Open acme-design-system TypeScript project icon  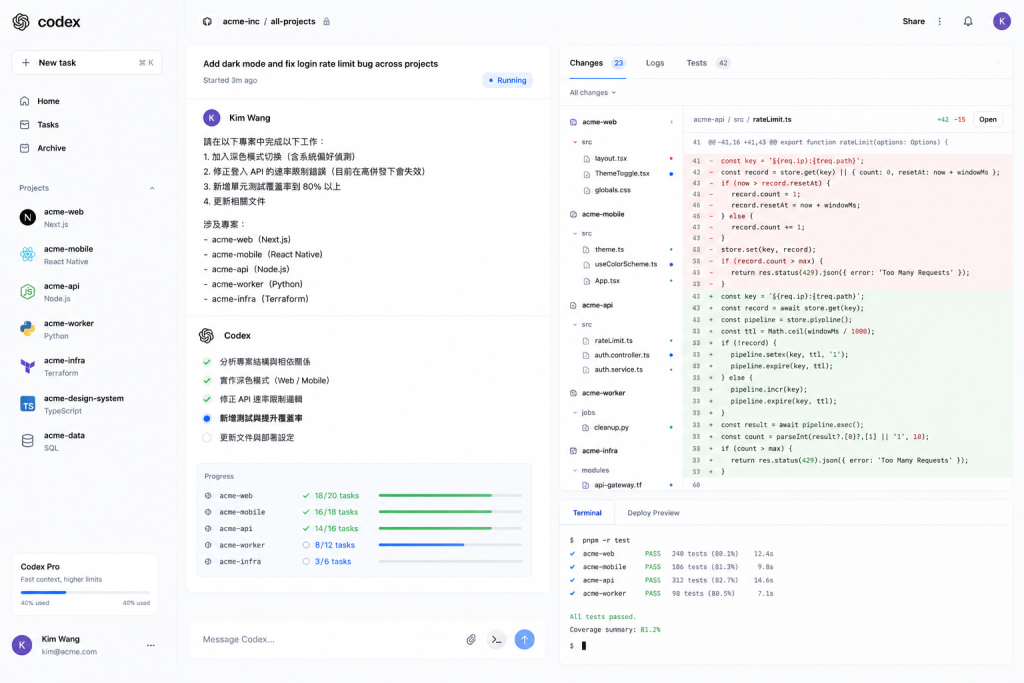27,404
